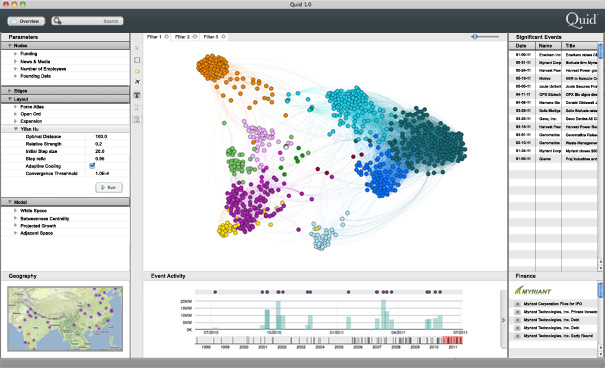Click the airplane icon in the toolbar
Viewport: 605px width, 368px height.
pyautogui.click(x=137, y=82)
